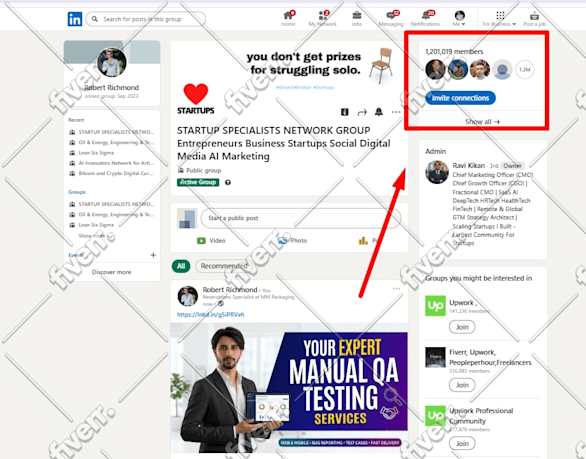Image resolution: width=586 pixels, height=459 pixels.
Task: Join the Upwork group with 141,236 members
Action: 462,327
